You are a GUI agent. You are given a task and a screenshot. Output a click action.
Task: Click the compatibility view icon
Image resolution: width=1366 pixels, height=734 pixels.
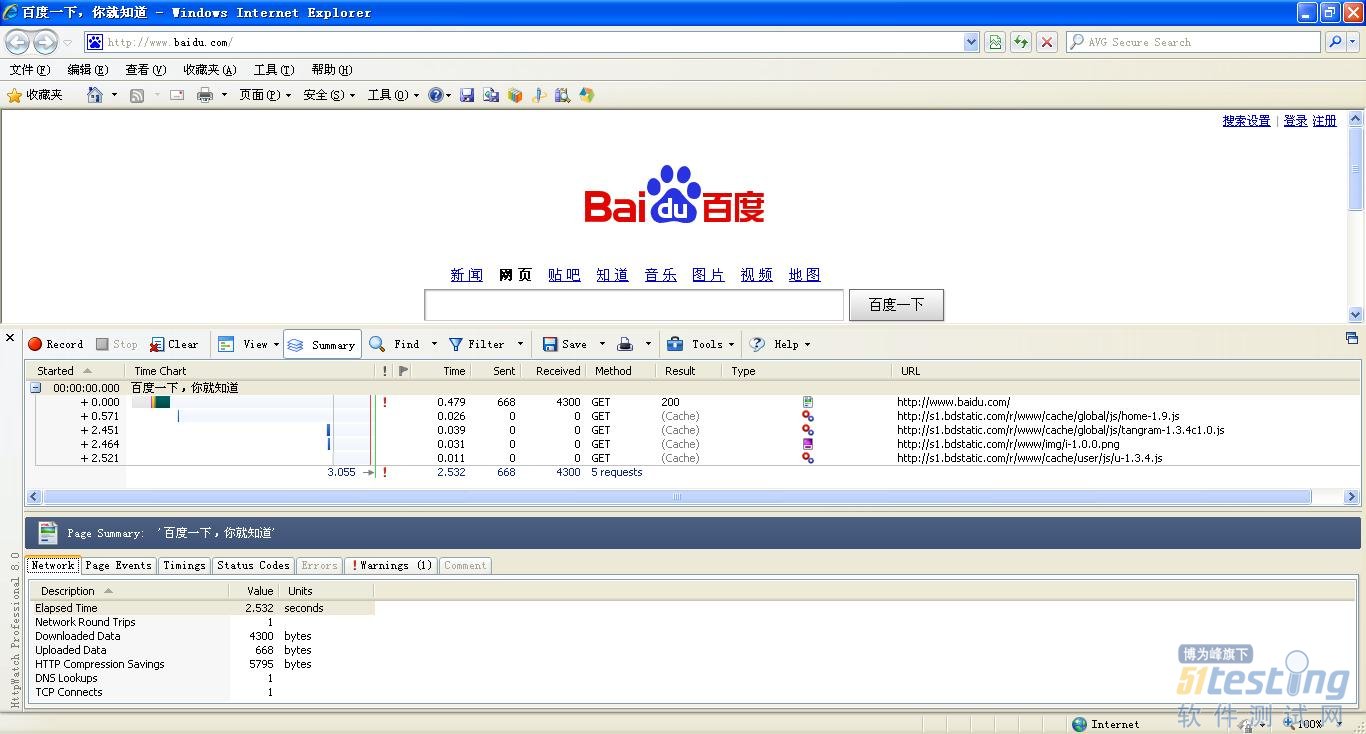coord(995,42)
